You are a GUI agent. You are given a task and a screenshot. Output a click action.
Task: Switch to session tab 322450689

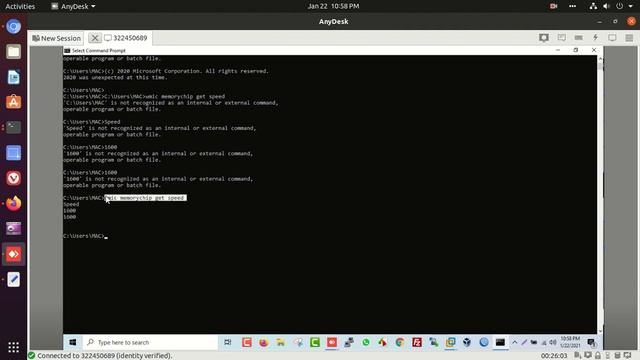tap(125, 38)
